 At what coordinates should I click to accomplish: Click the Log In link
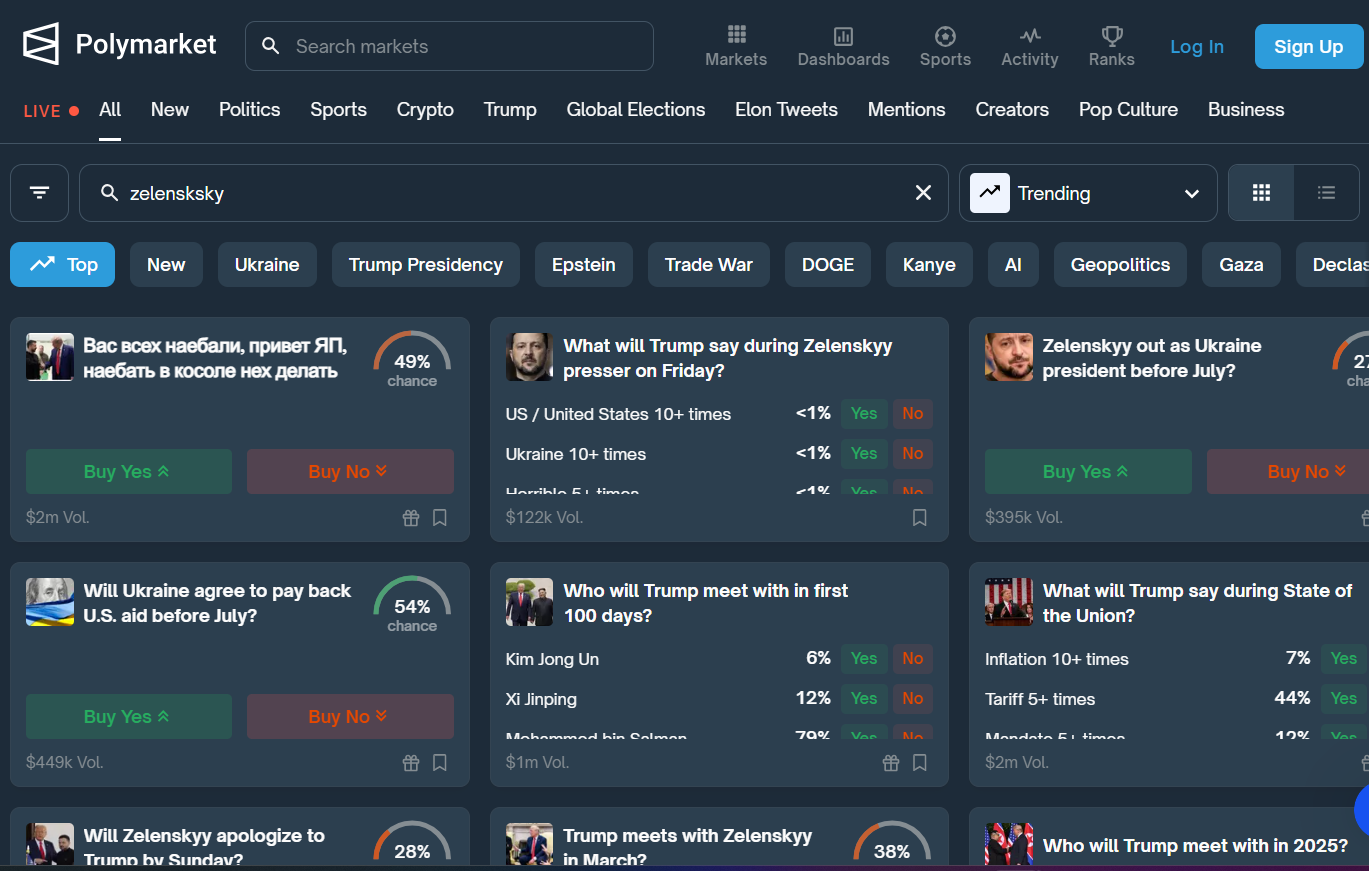coord(1197,47)
